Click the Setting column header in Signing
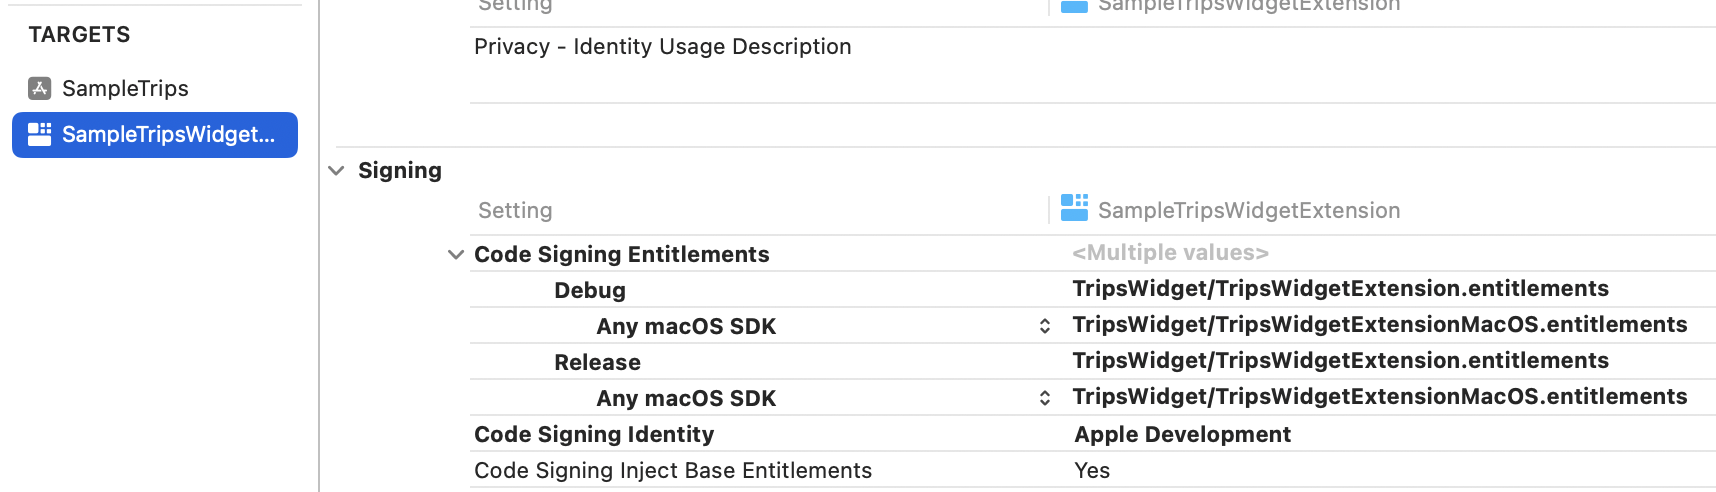This screenshot has height=492, width=1716. point(515,211)
